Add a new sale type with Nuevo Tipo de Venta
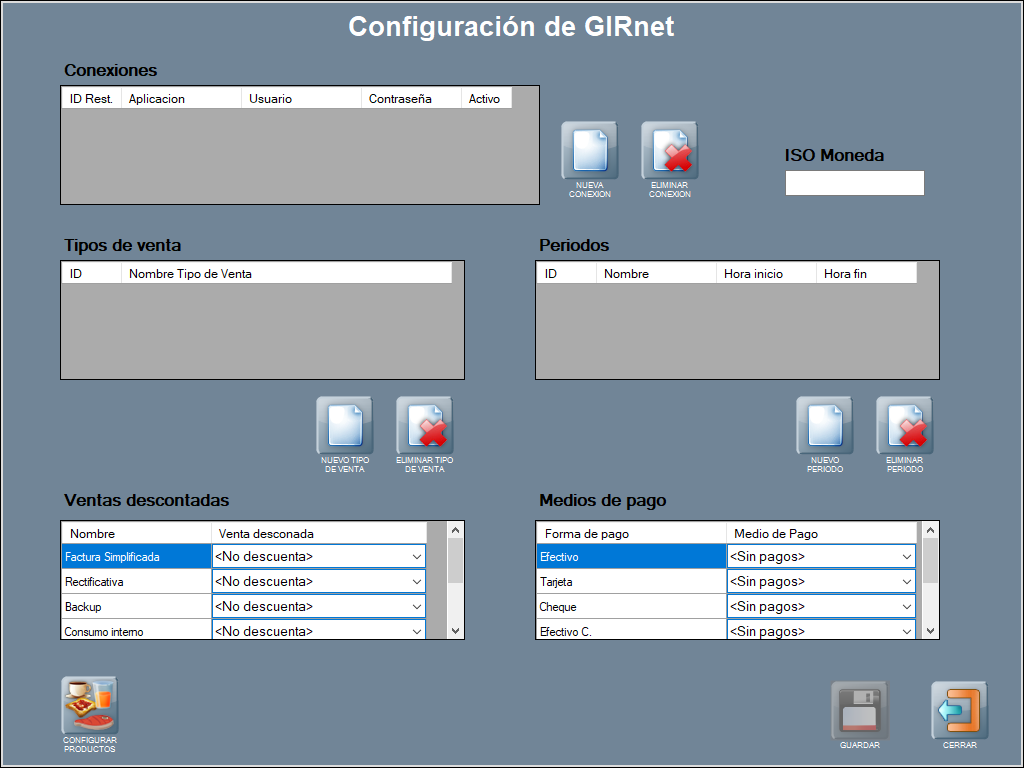1024x768 pixels. coord(344,426)
